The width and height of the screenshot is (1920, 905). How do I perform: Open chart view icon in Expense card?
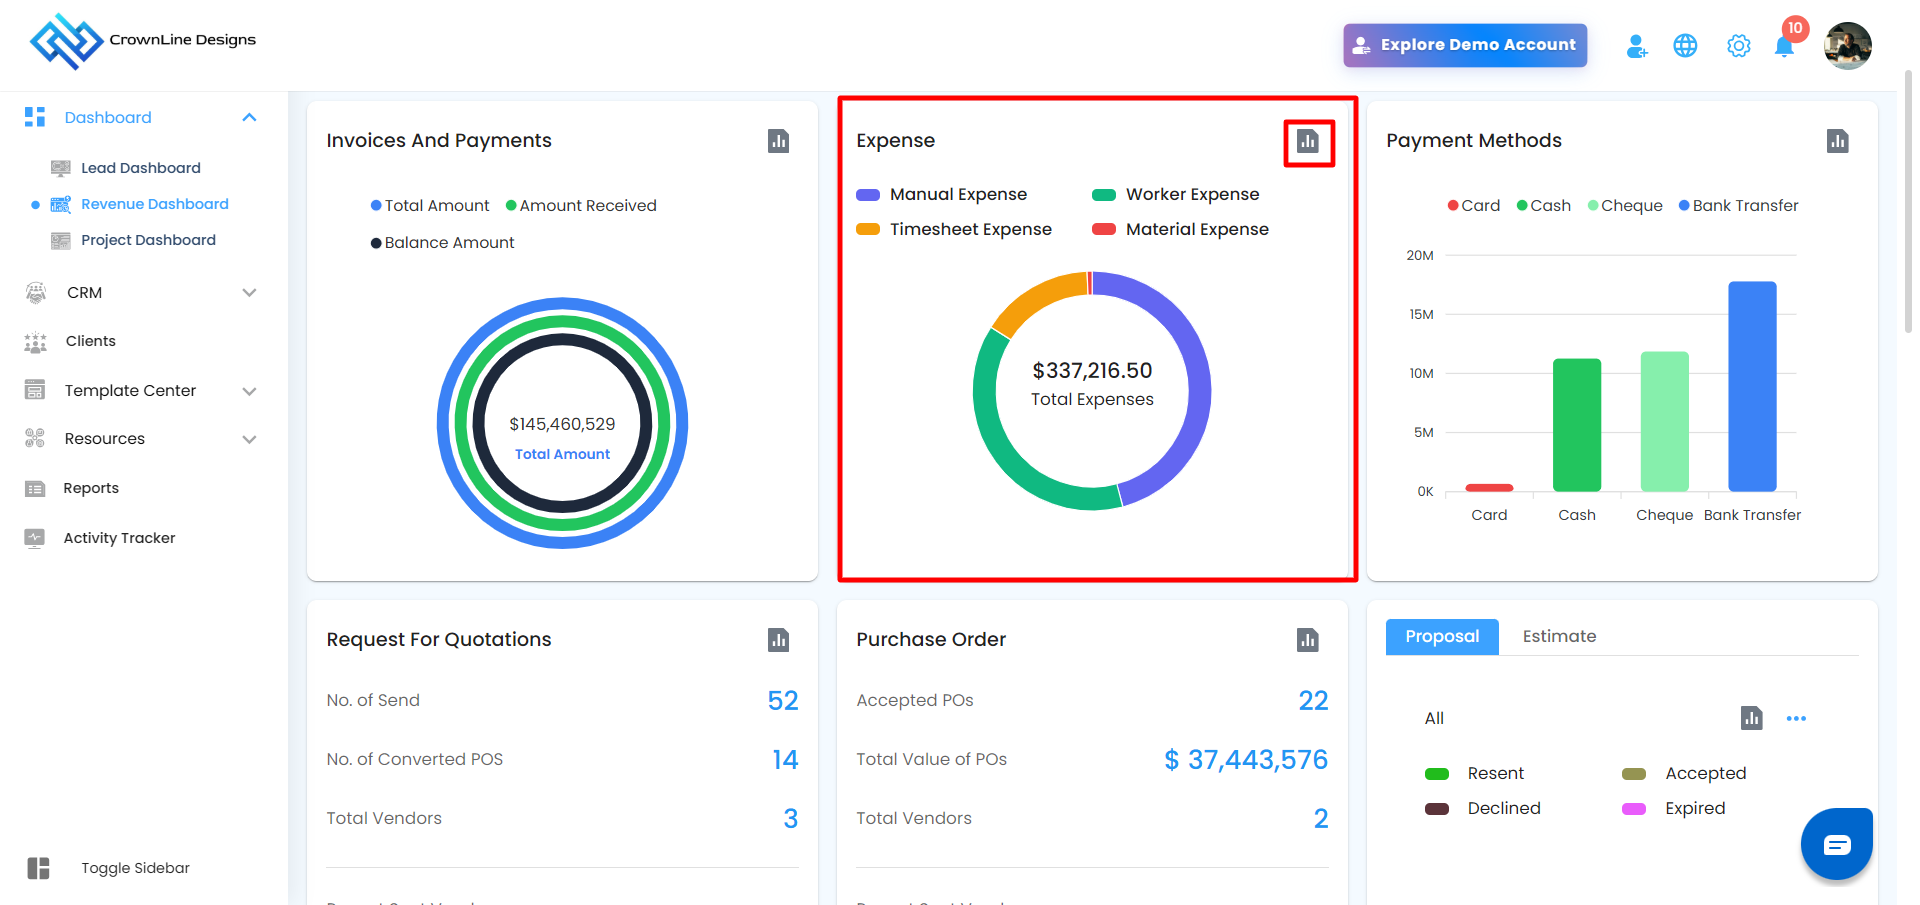1308,142
